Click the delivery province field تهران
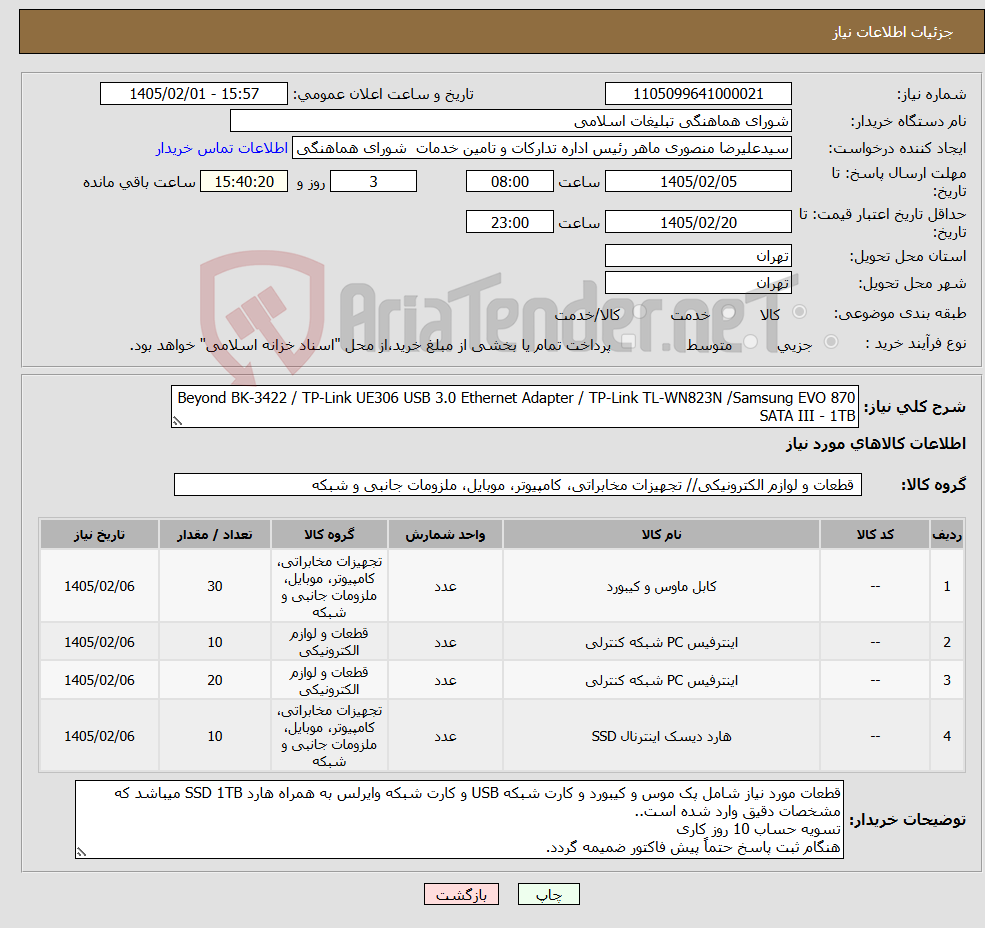The height and width of the screenshot is (928, 985). tap(698, 256)
